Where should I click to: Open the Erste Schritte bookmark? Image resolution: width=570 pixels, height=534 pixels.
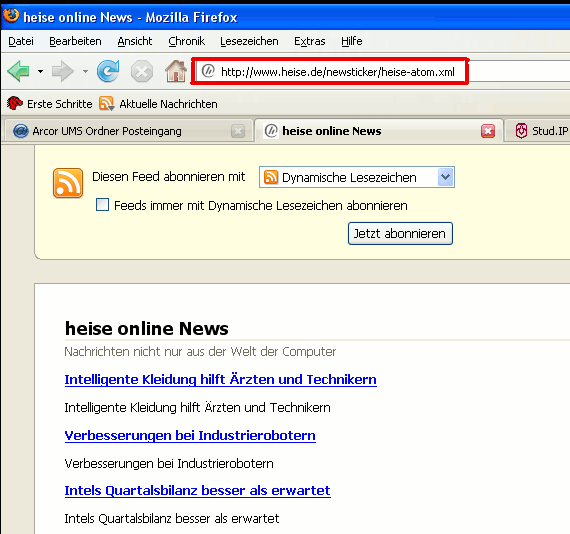pos(49,104)
